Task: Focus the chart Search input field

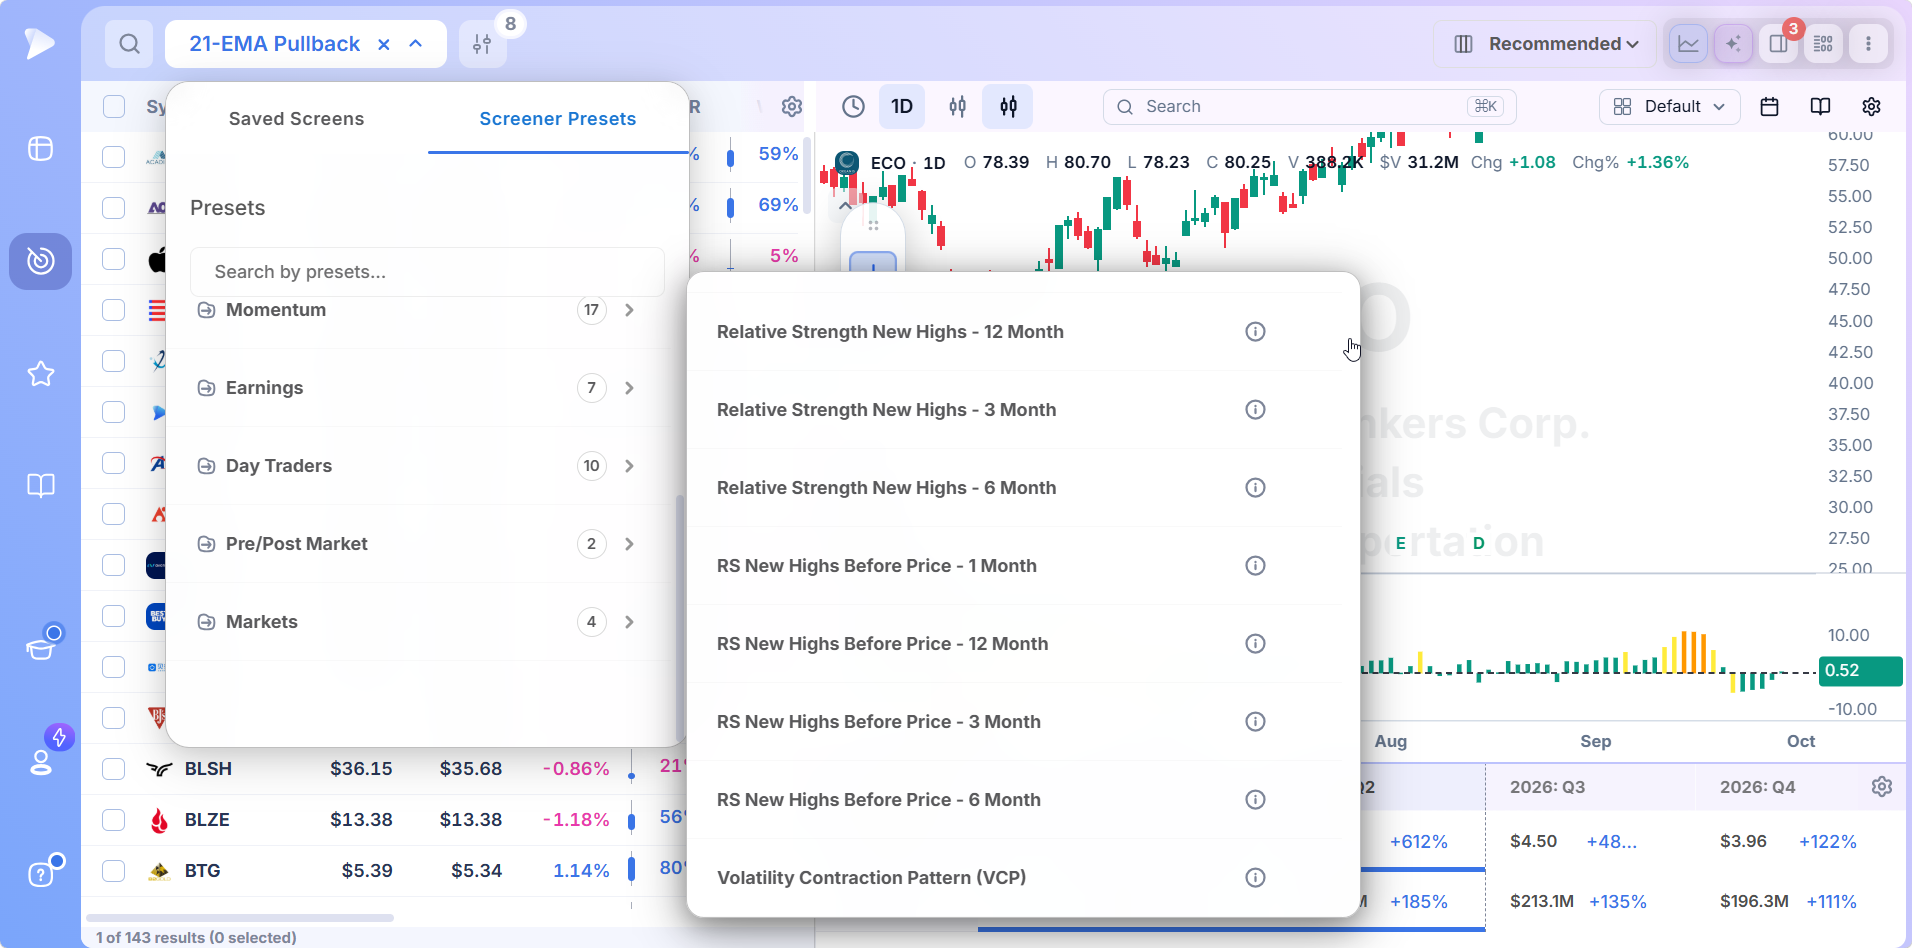Action: pyautogui.click(x=1309, y=107)
